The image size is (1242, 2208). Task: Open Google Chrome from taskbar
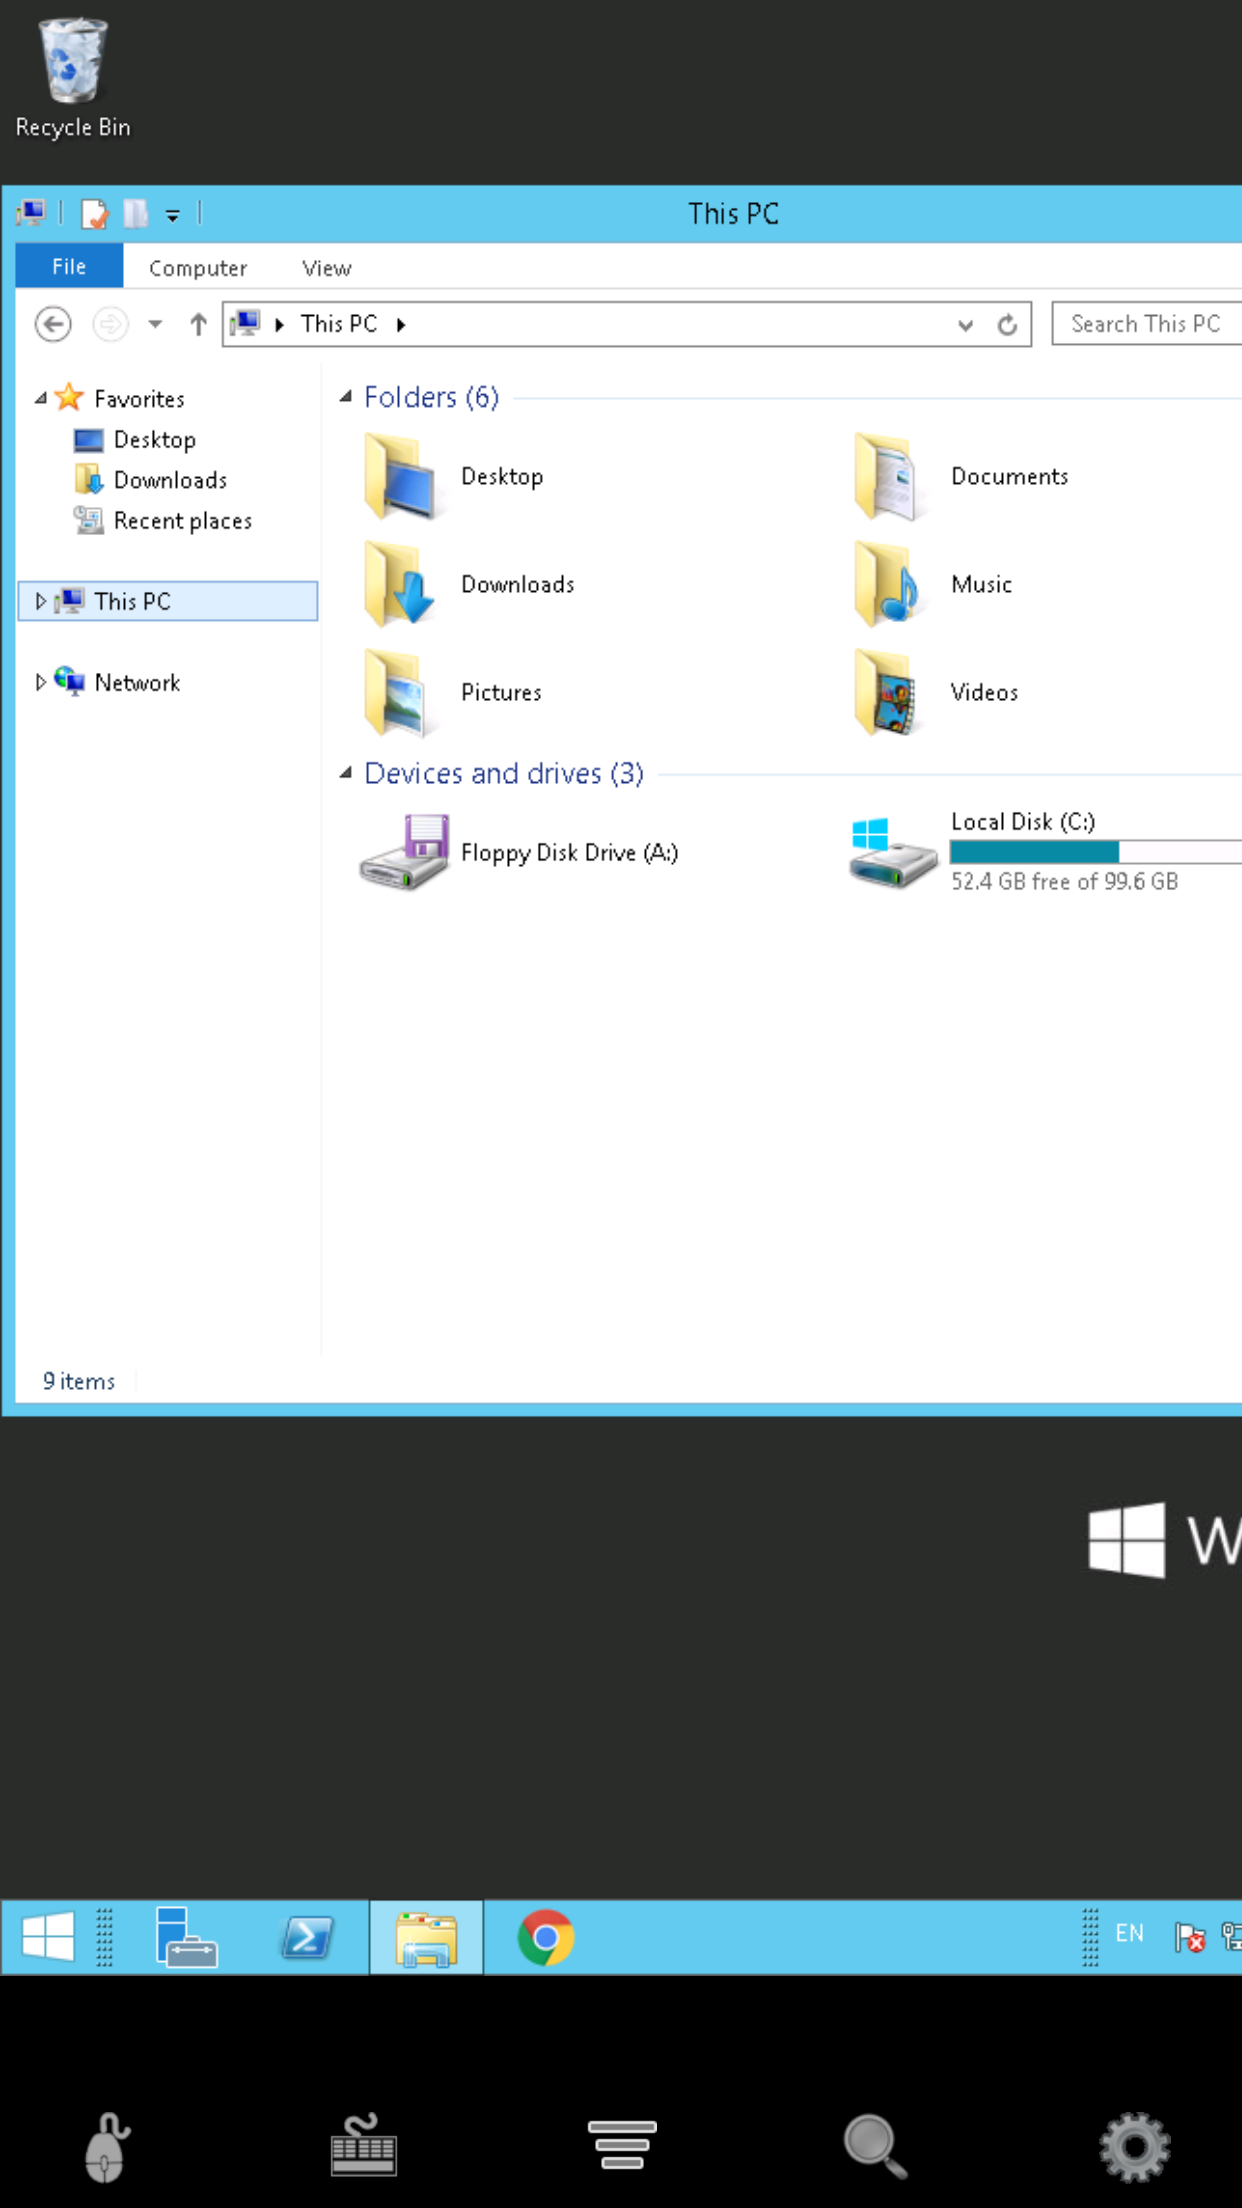pyautogui.click(x=546, y=1937)
